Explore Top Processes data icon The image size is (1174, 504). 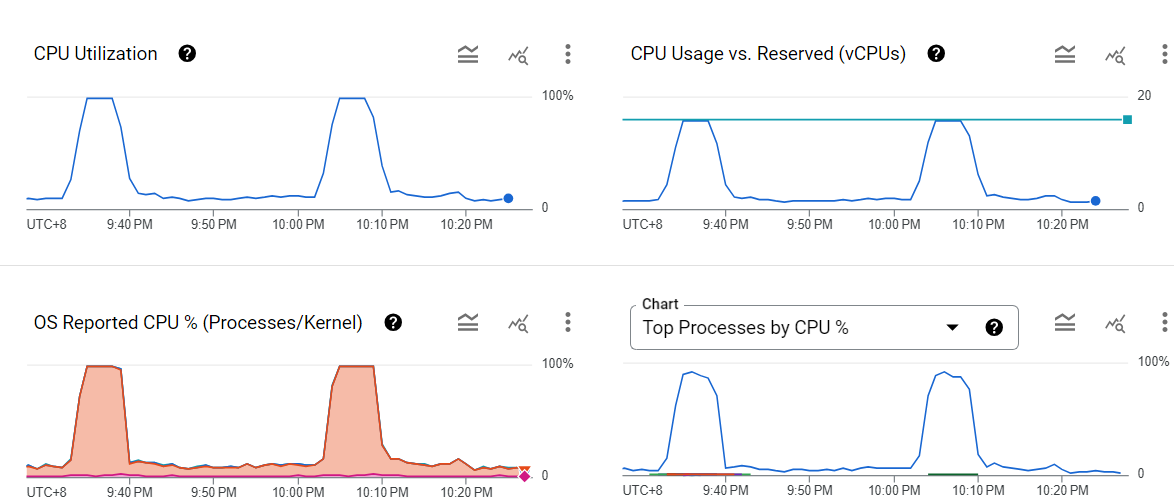click(x=1115, y=323)
